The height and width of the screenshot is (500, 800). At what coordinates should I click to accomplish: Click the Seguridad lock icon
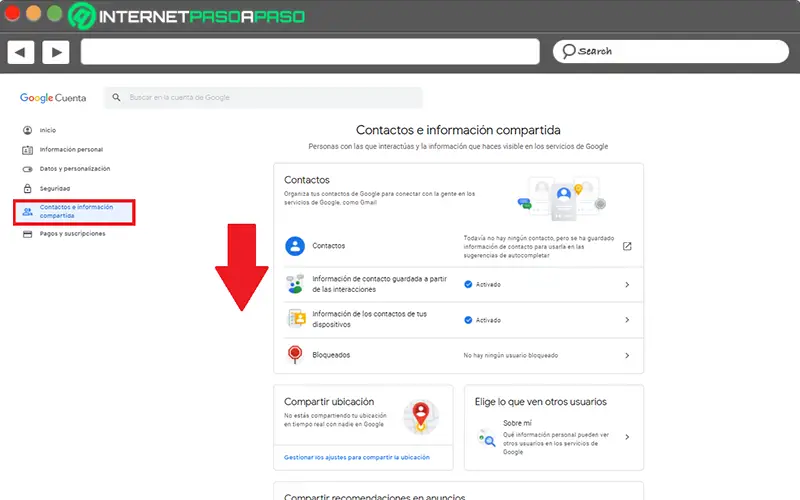27,188
